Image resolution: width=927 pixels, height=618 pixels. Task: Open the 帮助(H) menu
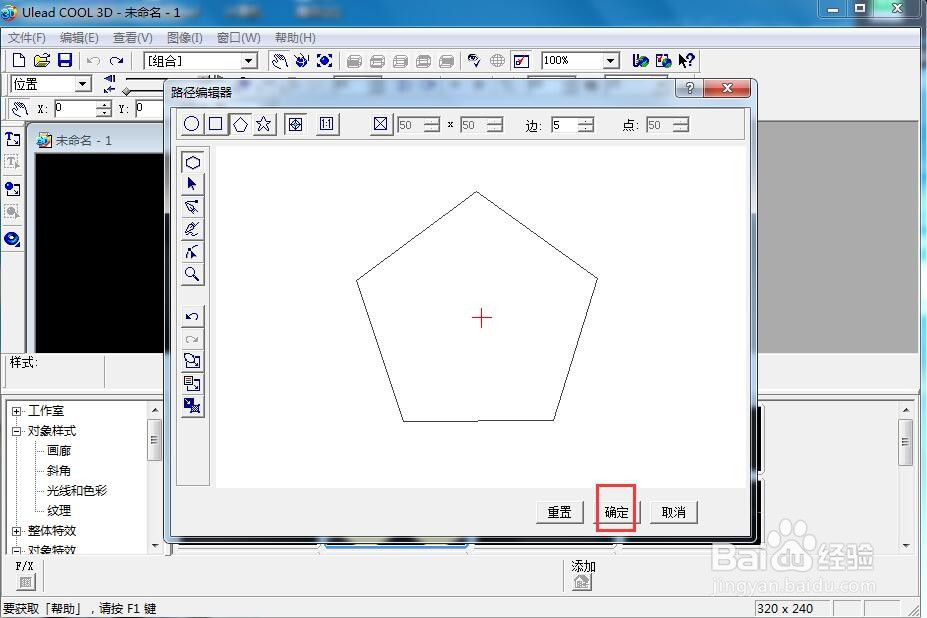point(295,38)
